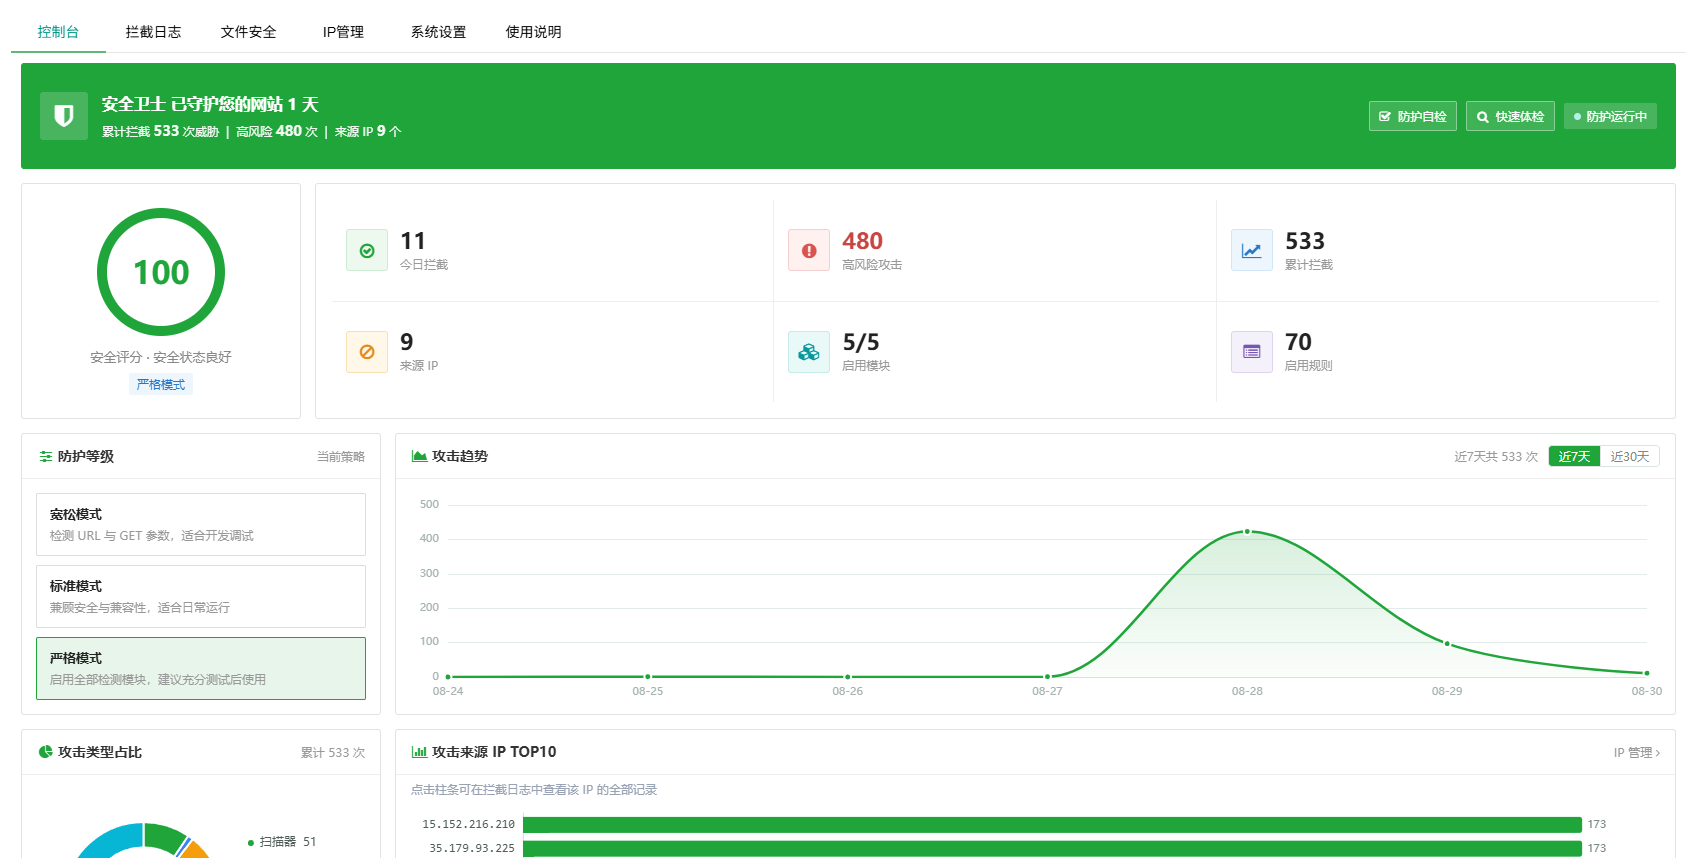Click the line chart icon beside 累计拦截
Viewport: 1698px width, 858px height.
point(1252,250)
